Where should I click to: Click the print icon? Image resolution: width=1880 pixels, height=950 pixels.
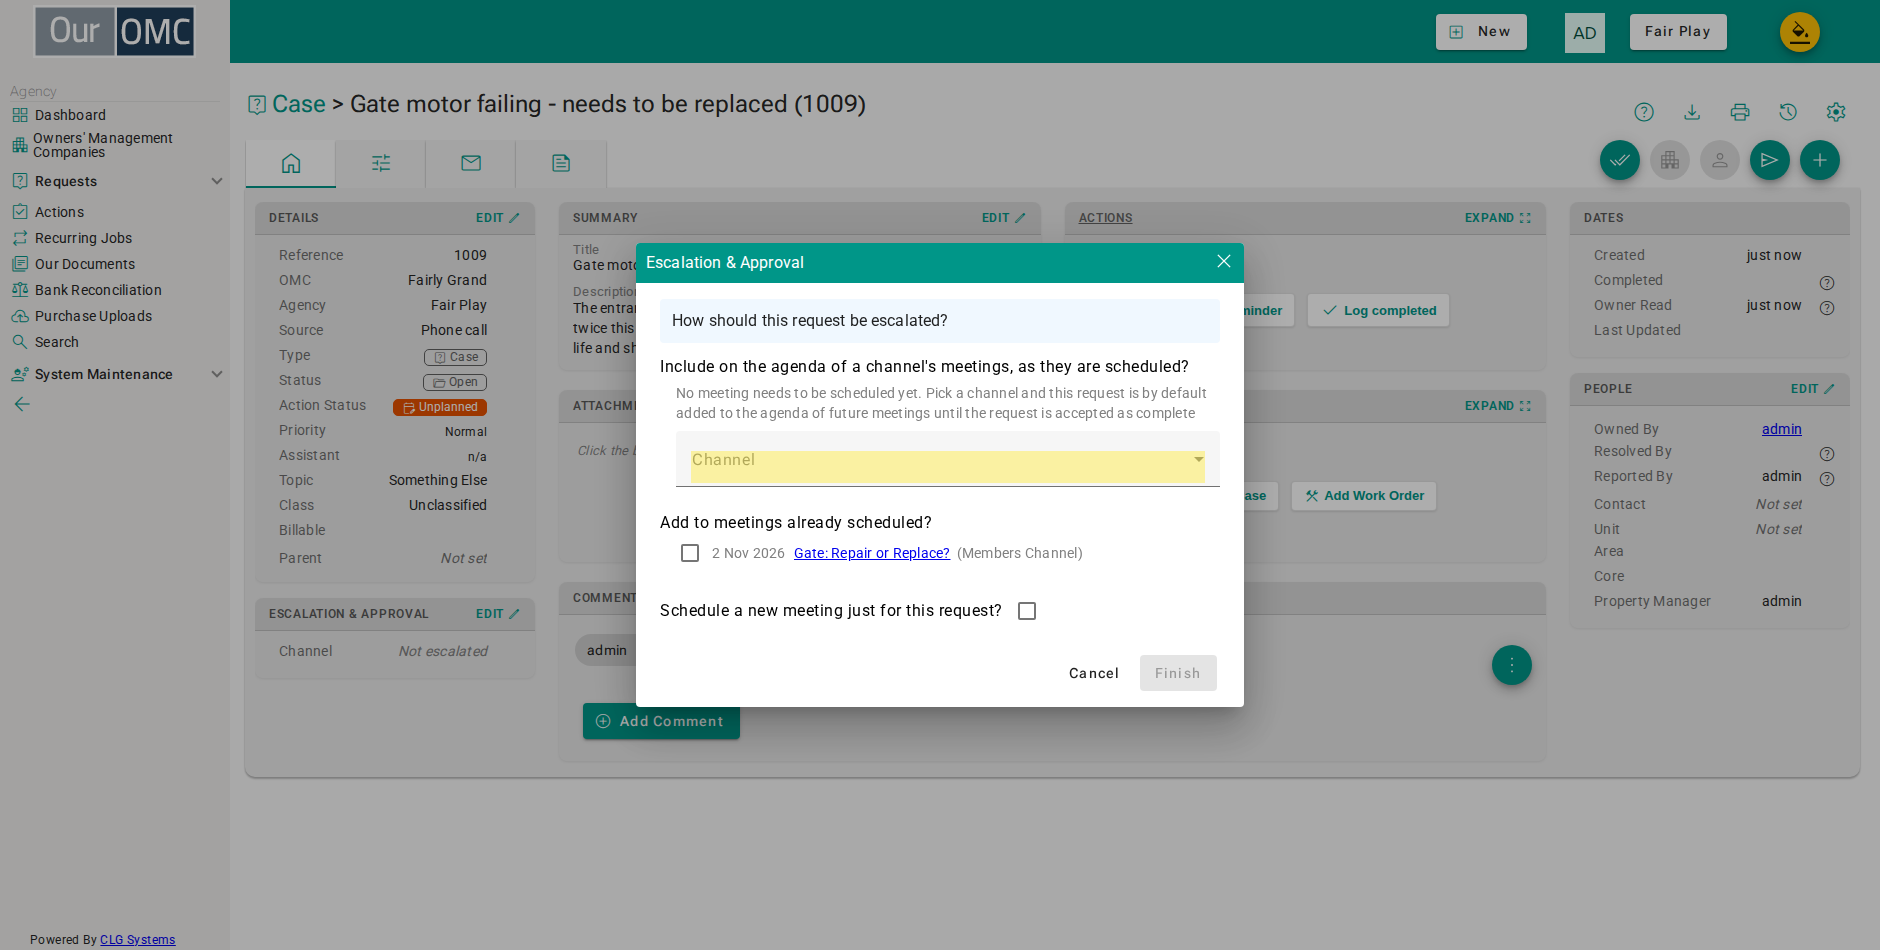[1740, 112]
